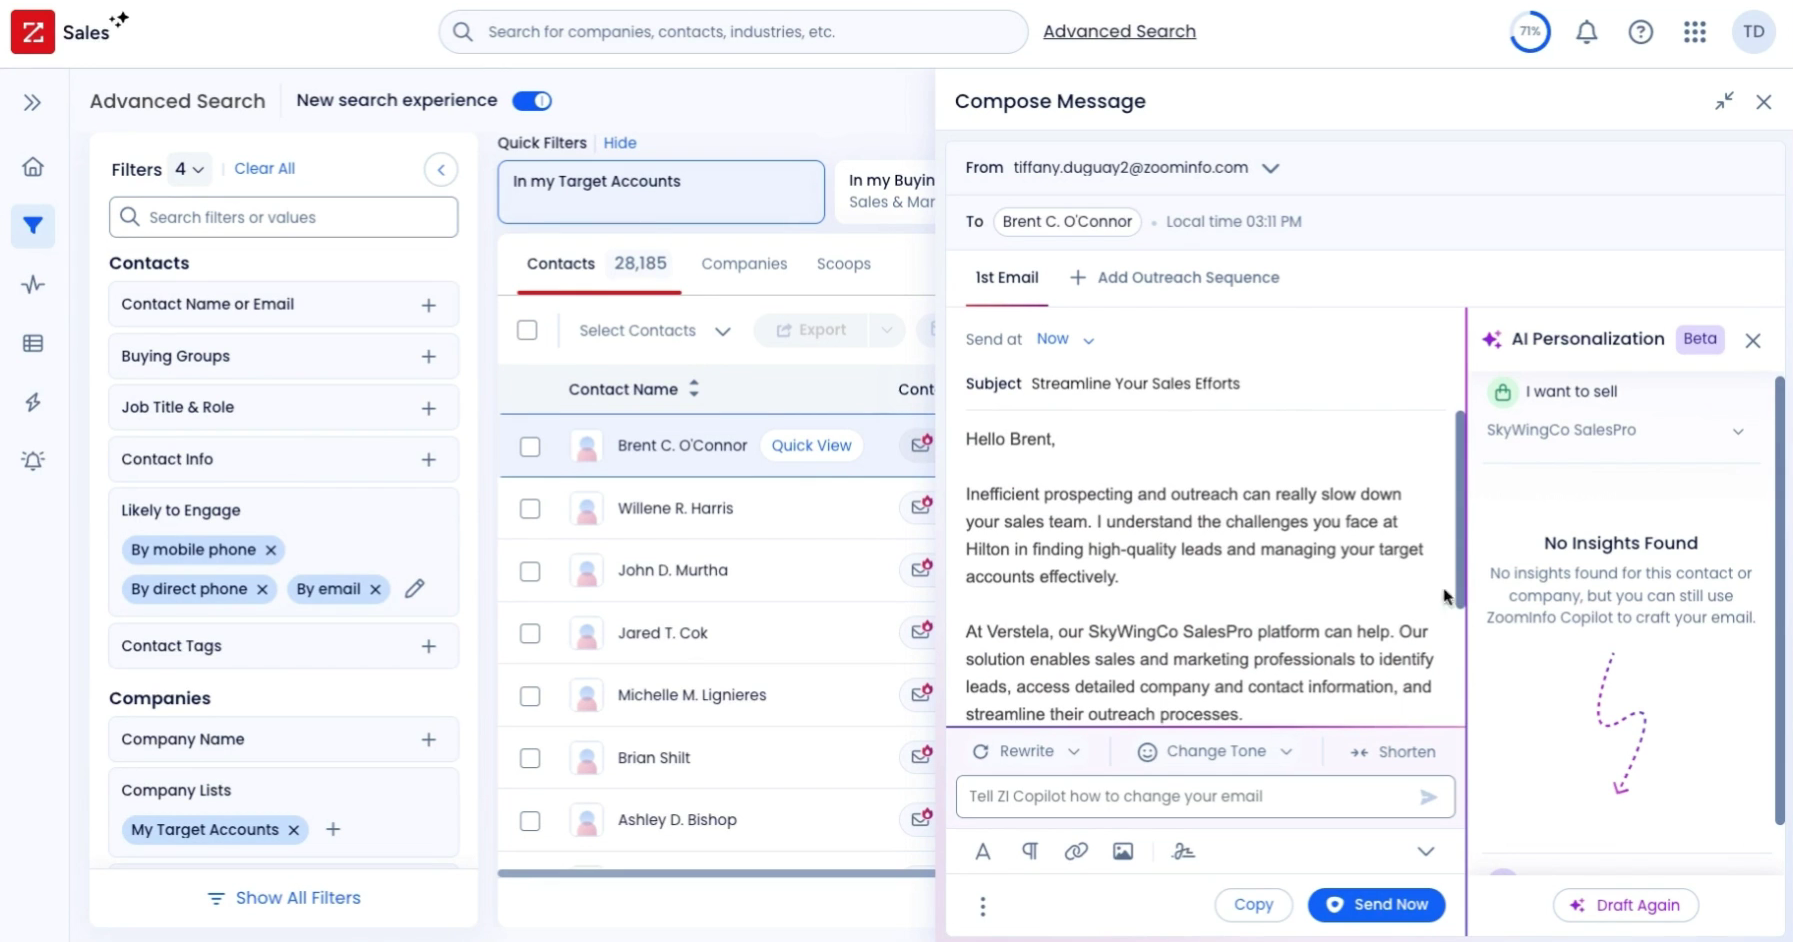1793x942 pixels.
Task: Insert a signature into the email
Action: pos(1183,852)
